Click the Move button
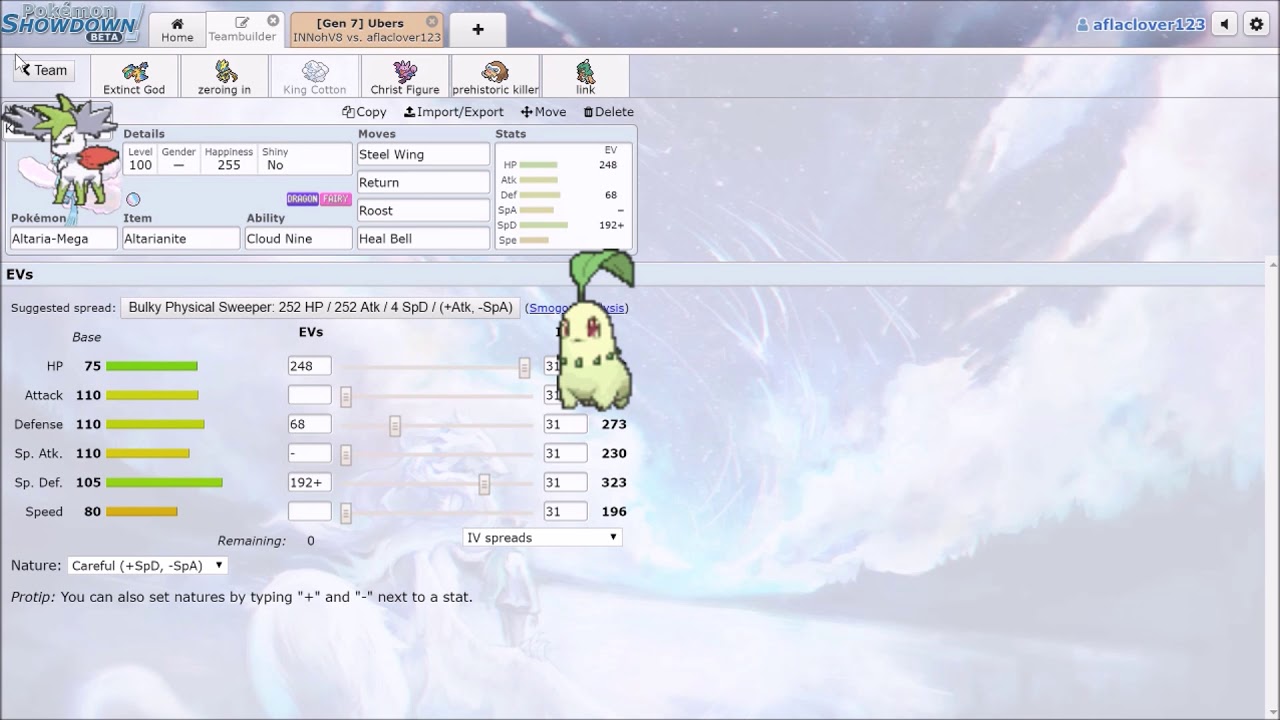 coord(543,112)
